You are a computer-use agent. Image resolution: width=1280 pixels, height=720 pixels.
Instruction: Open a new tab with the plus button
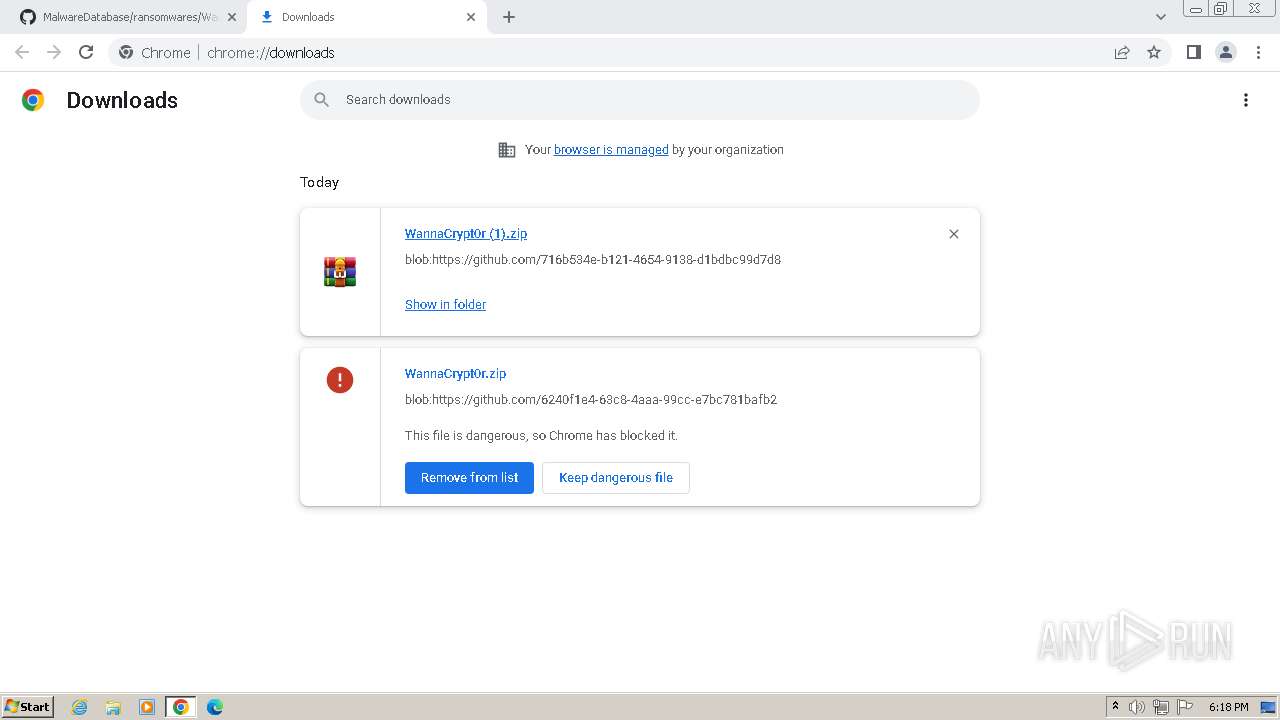tap(509, 17)
